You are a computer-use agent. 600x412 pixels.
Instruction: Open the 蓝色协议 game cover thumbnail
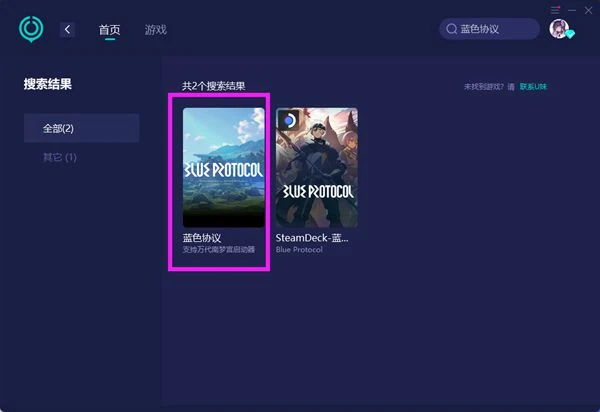(x=224, y=168)
